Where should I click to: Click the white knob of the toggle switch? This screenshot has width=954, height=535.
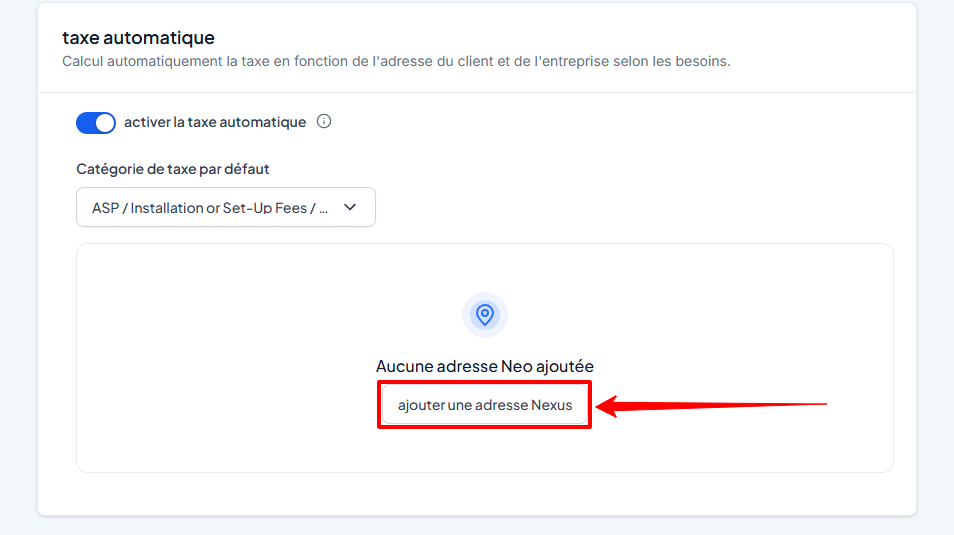click(105, 122)
